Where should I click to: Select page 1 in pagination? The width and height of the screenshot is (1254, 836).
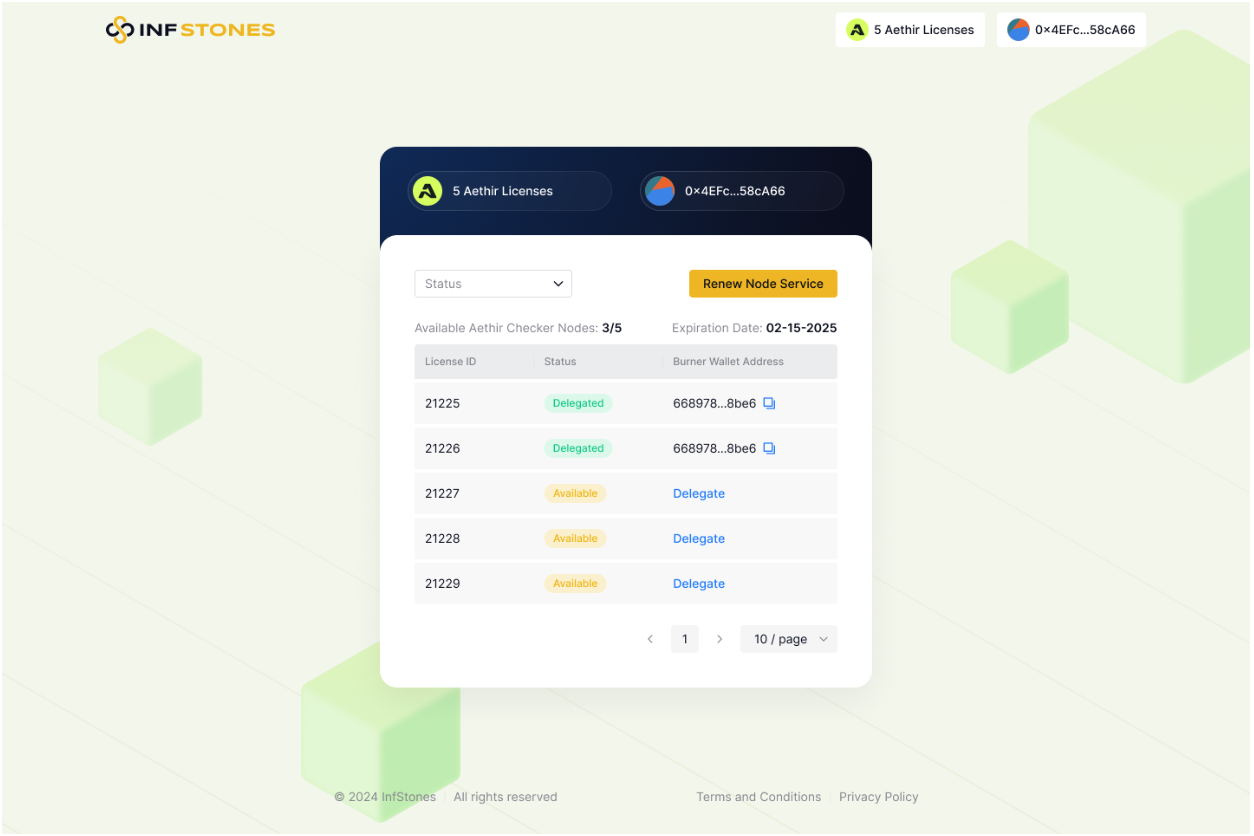[685, 639]
